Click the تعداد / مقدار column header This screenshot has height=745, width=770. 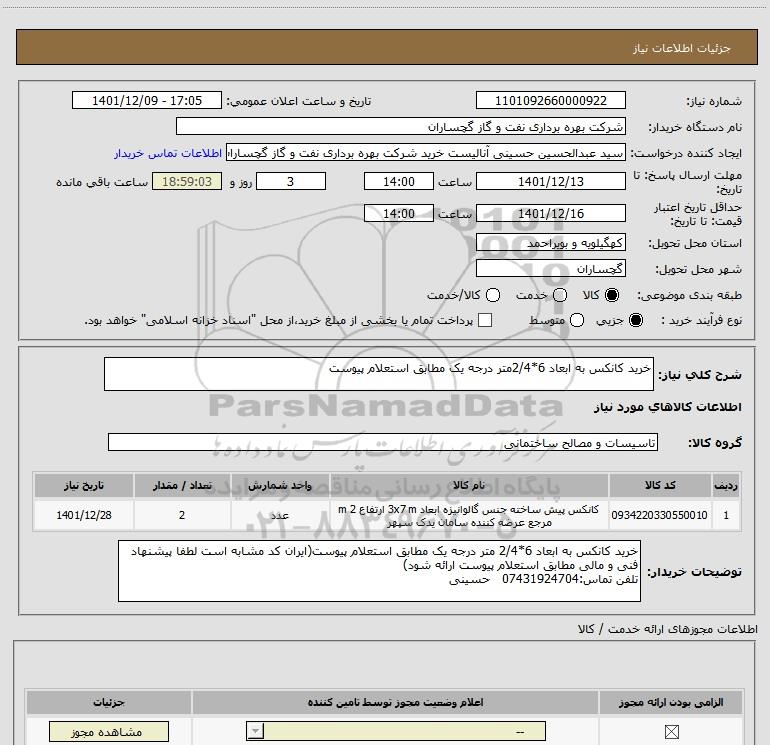(182, 486)
